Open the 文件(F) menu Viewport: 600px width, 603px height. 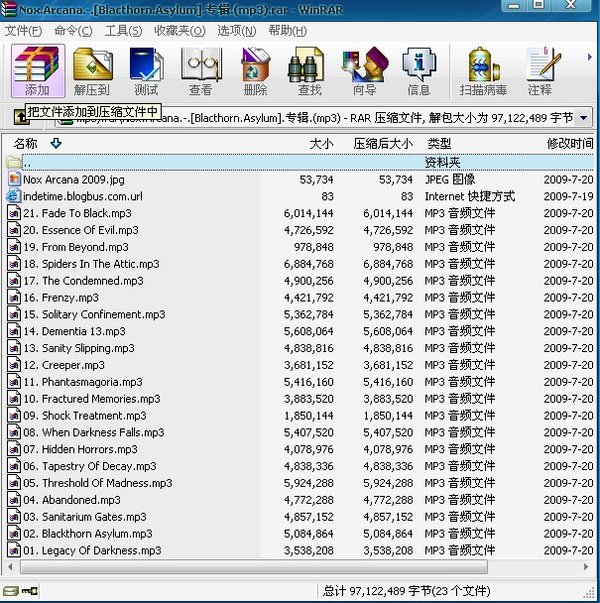tap(23, 31)
